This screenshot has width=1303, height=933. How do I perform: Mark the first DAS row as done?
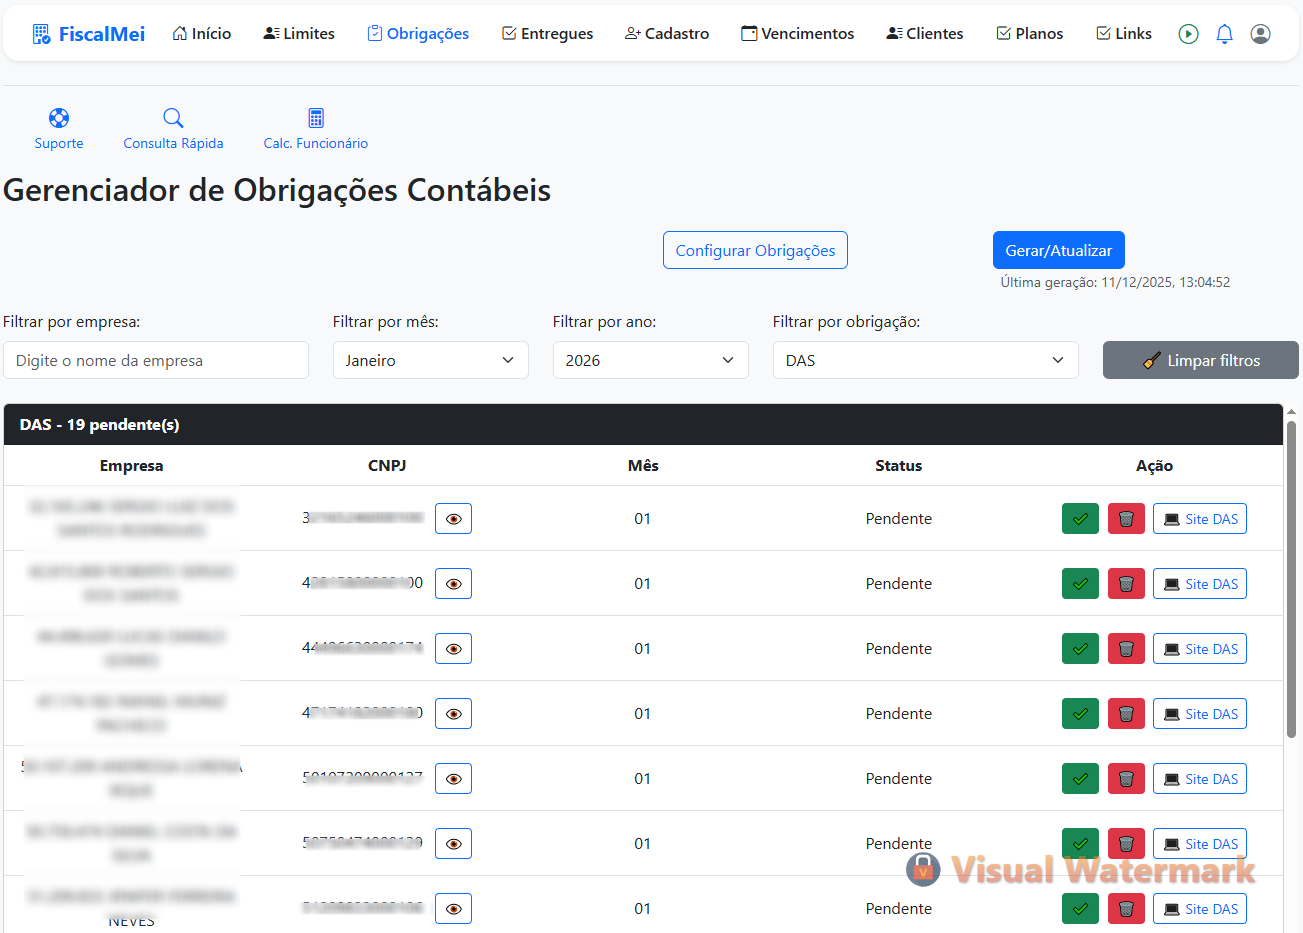[x=1080, y=518]
